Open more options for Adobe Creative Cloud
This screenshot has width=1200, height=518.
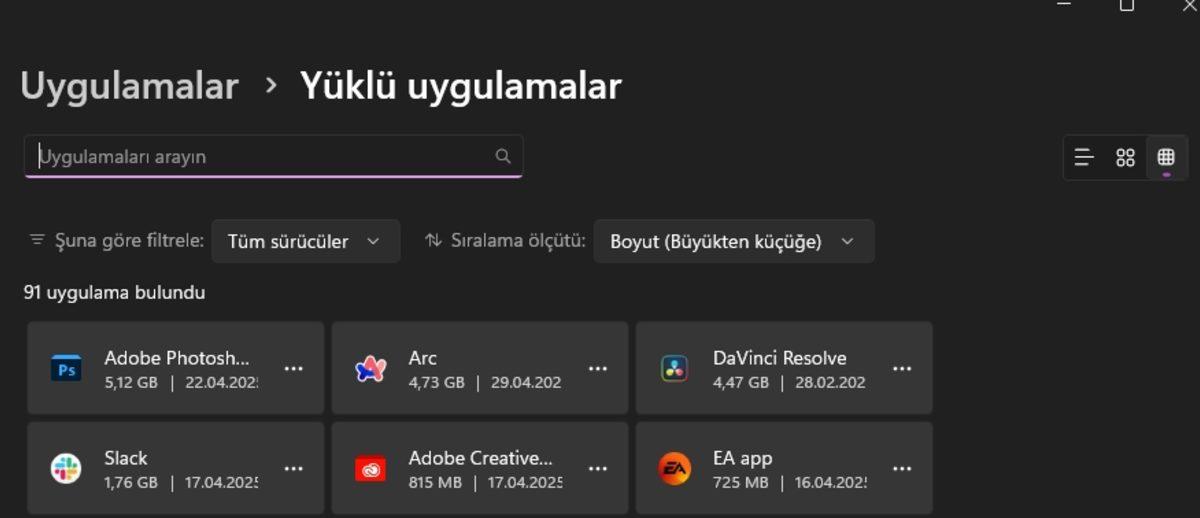click(x=598, y=468)
